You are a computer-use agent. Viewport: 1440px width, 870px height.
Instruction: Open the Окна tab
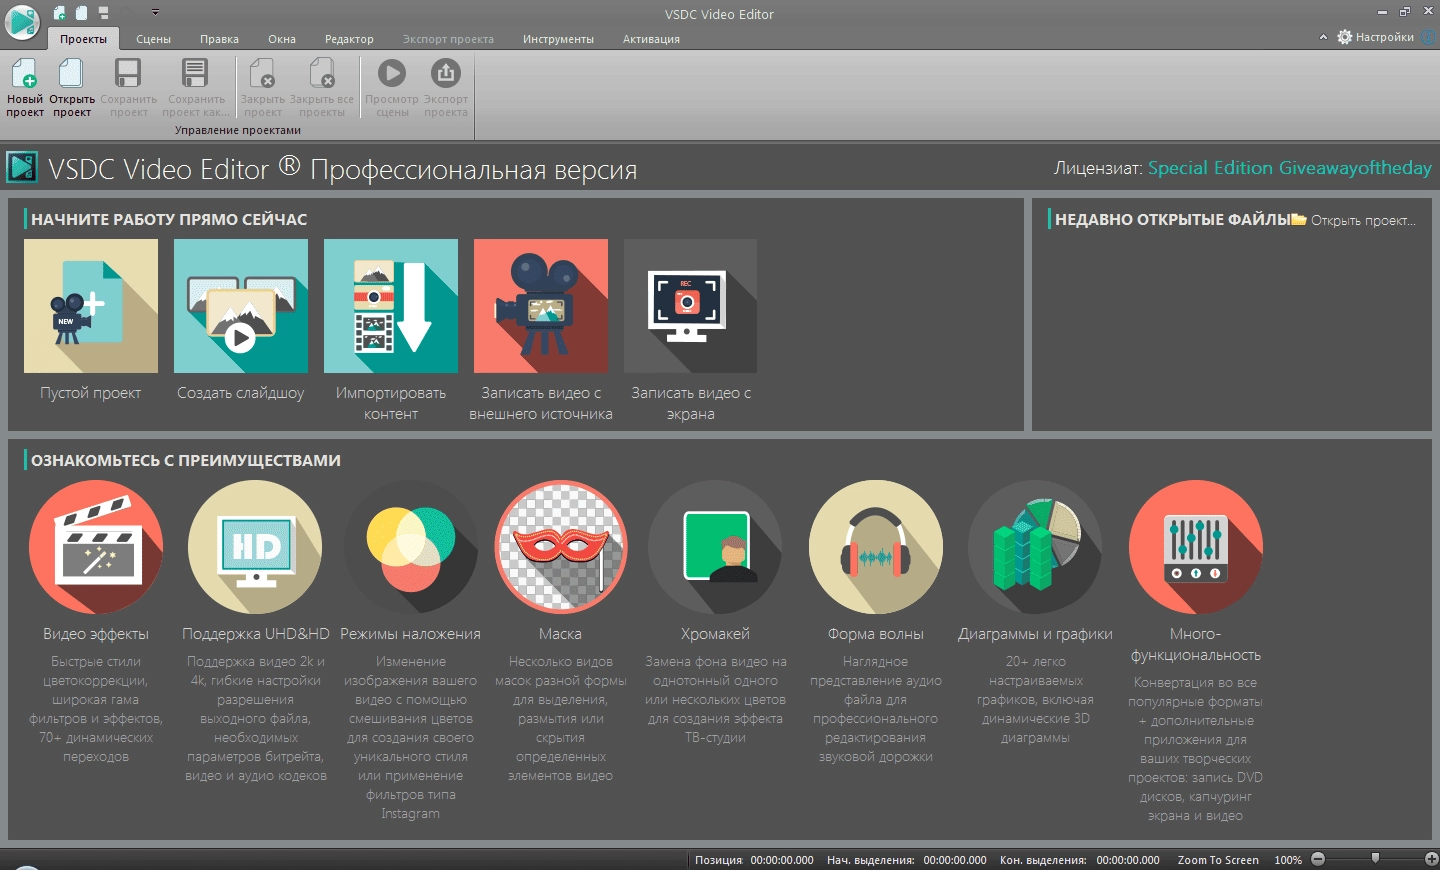[282, 39]
